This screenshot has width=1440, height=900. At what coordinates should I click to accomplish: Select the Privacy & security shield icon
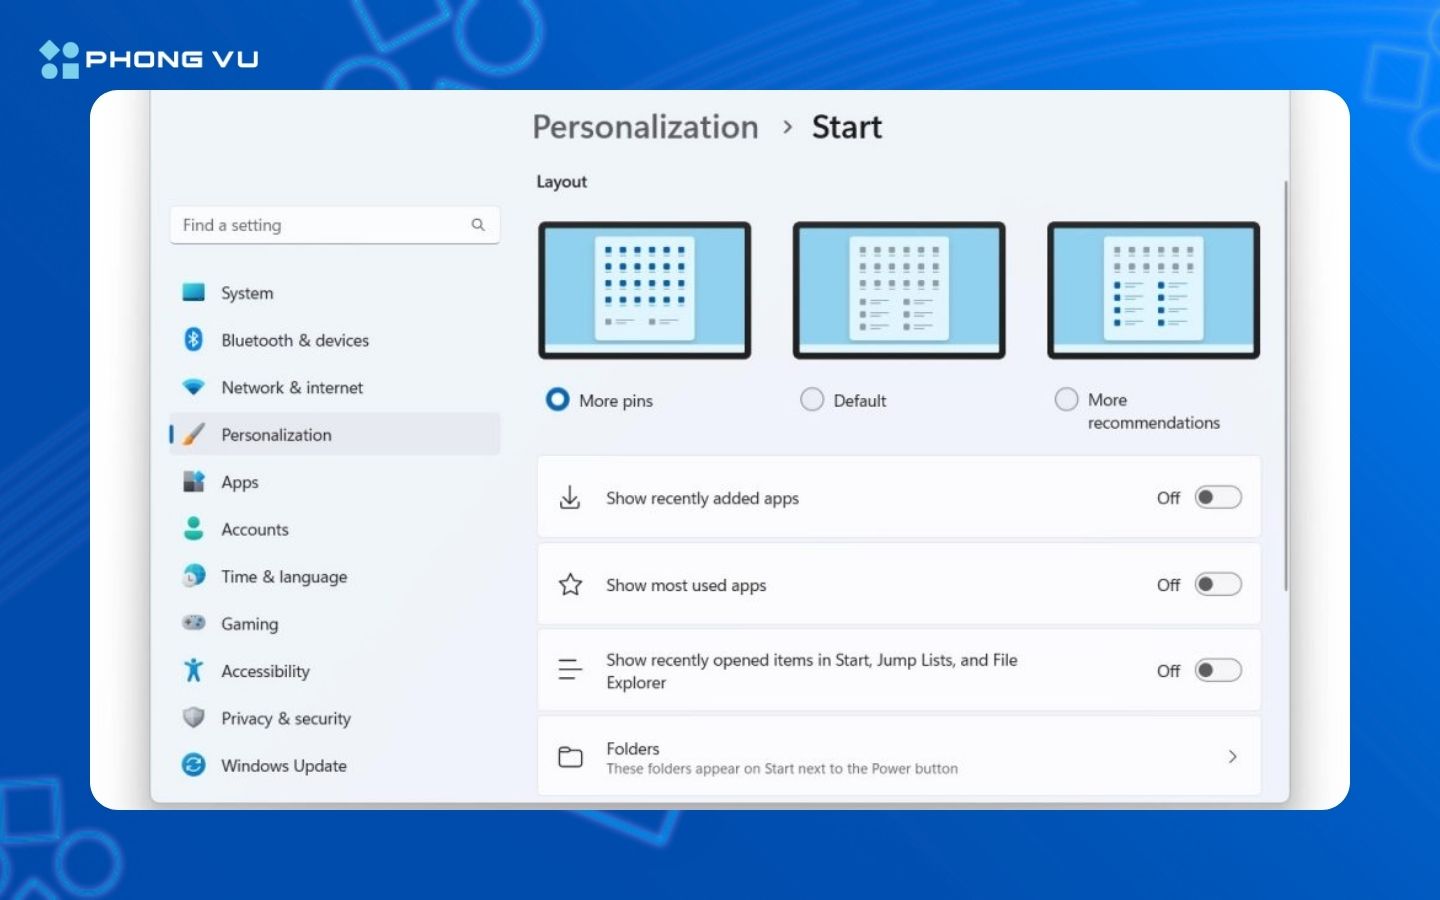(194, 718)
